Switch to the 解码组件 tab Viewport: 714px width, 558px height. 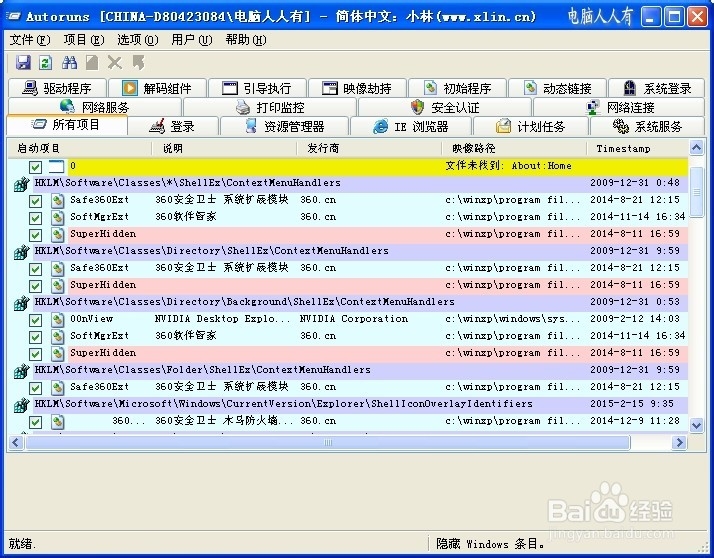pos(158,88)
